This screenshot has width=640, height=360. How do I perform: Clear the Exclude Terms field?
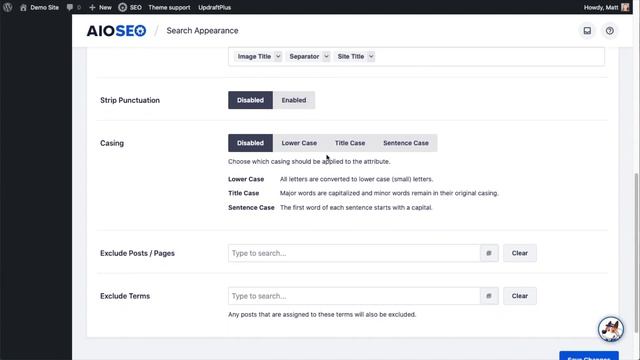[x=520, y=296]
